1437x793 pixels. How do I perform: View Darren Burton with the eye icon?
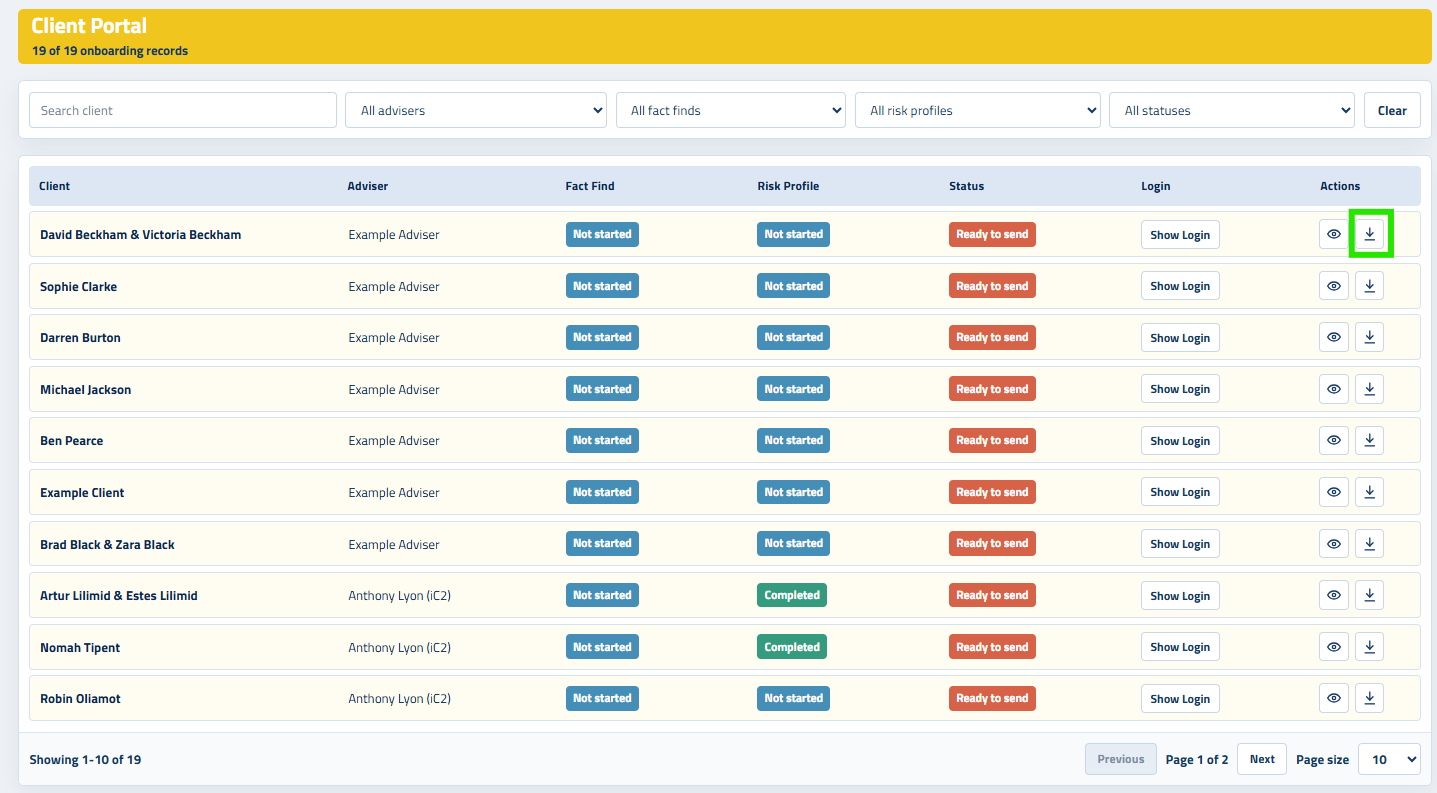[1334, 337]
